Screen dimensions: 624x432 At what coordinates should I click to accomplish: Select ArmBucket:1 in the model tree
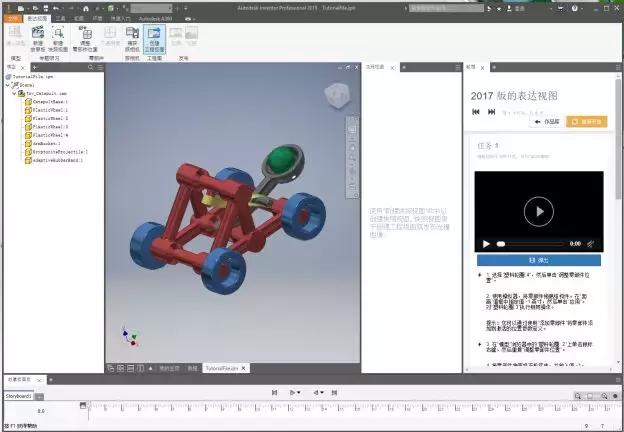pyautogui.click(x=43, y=144)
